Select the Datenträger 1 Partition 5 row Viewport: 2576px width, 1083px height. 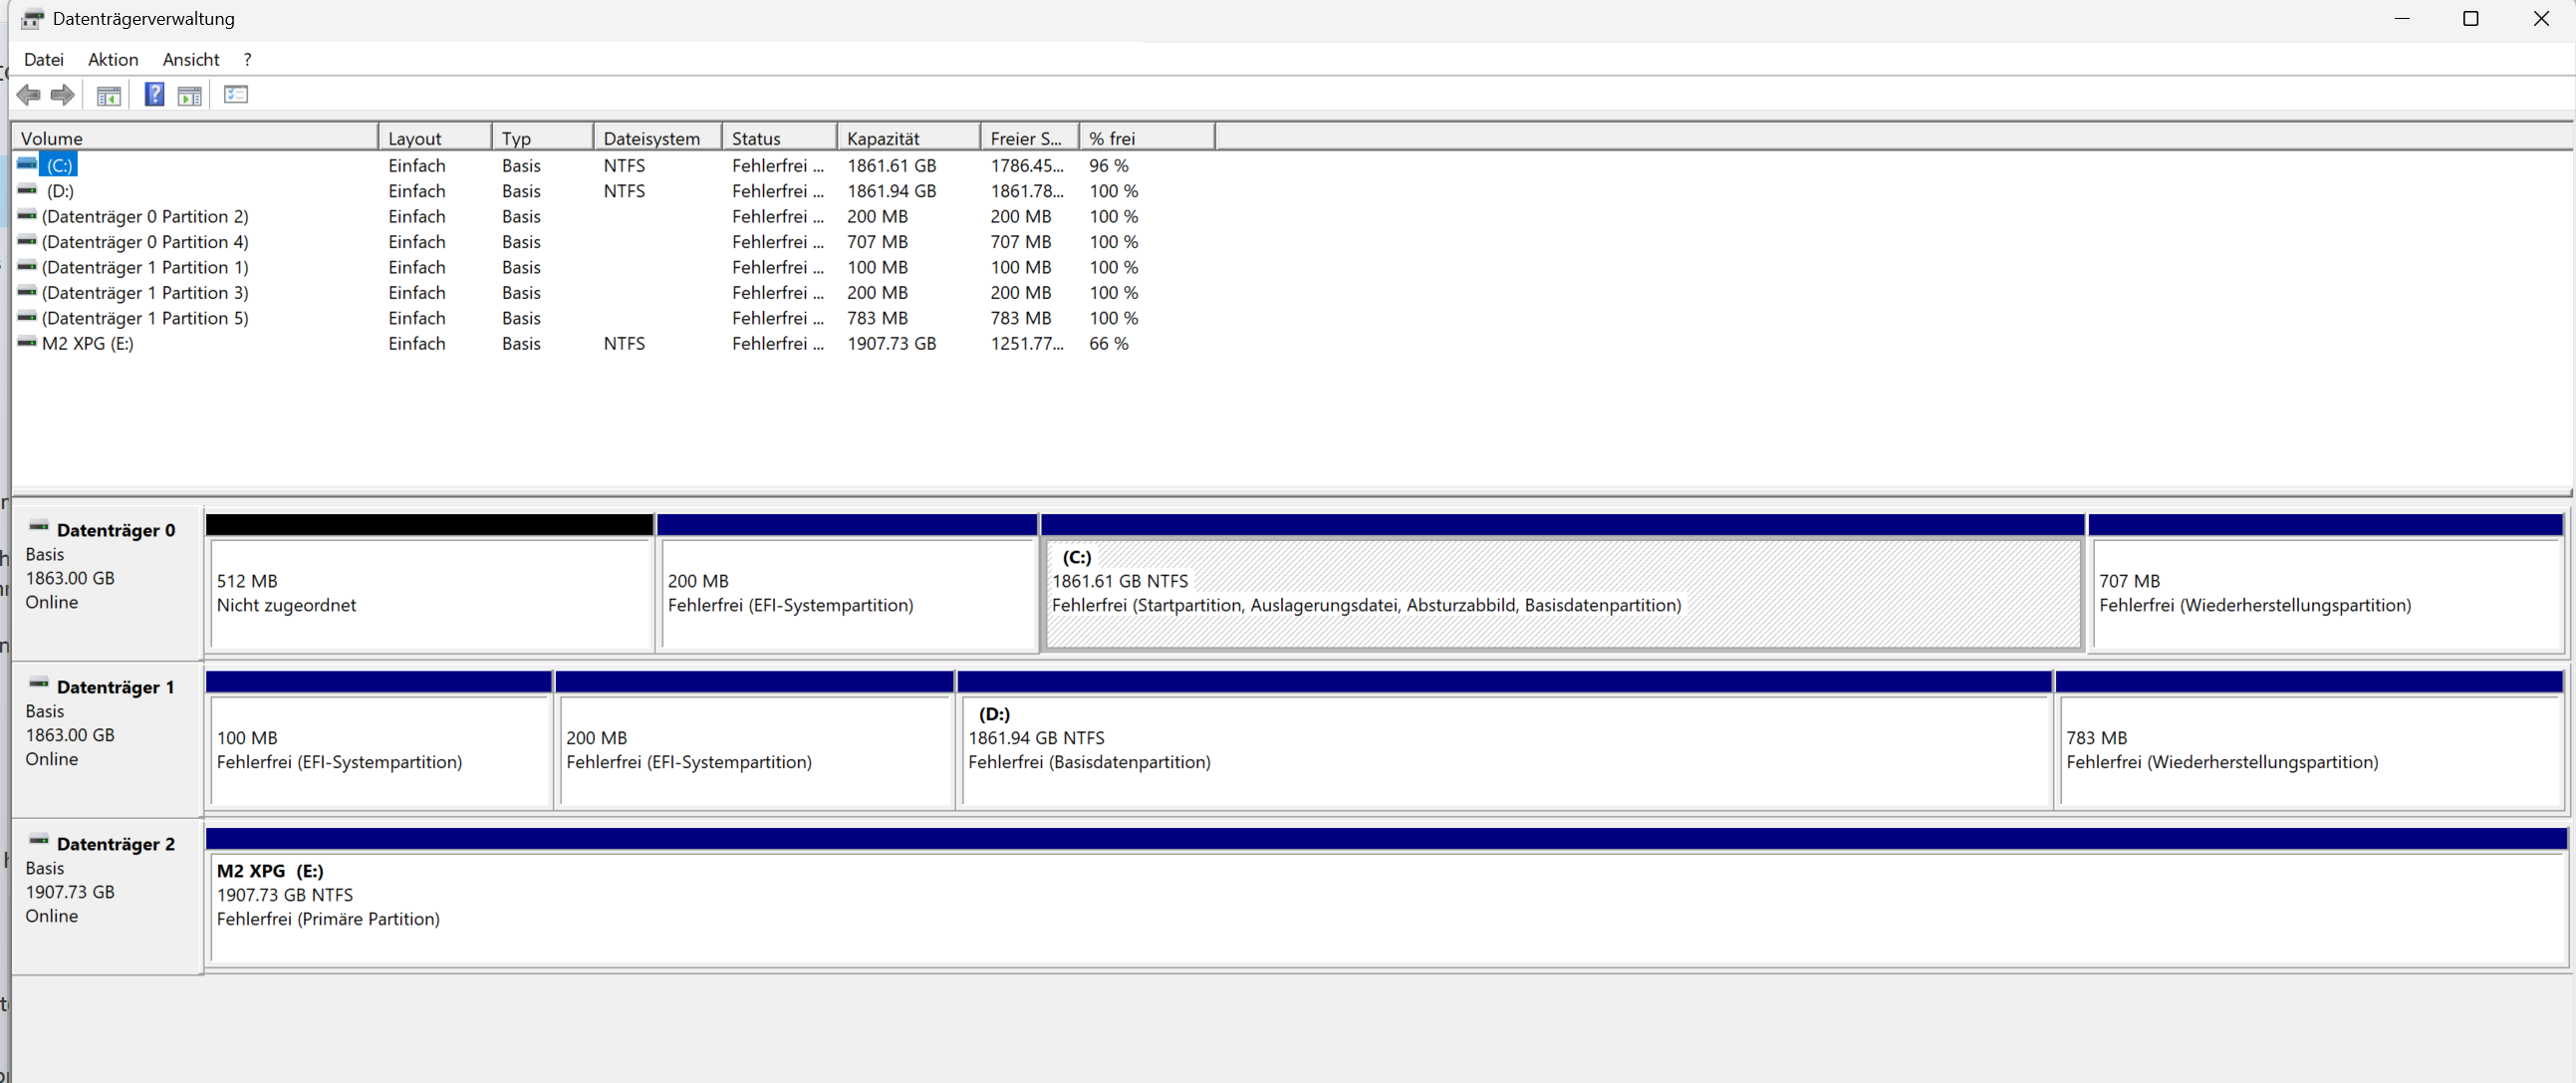[145, 318]
